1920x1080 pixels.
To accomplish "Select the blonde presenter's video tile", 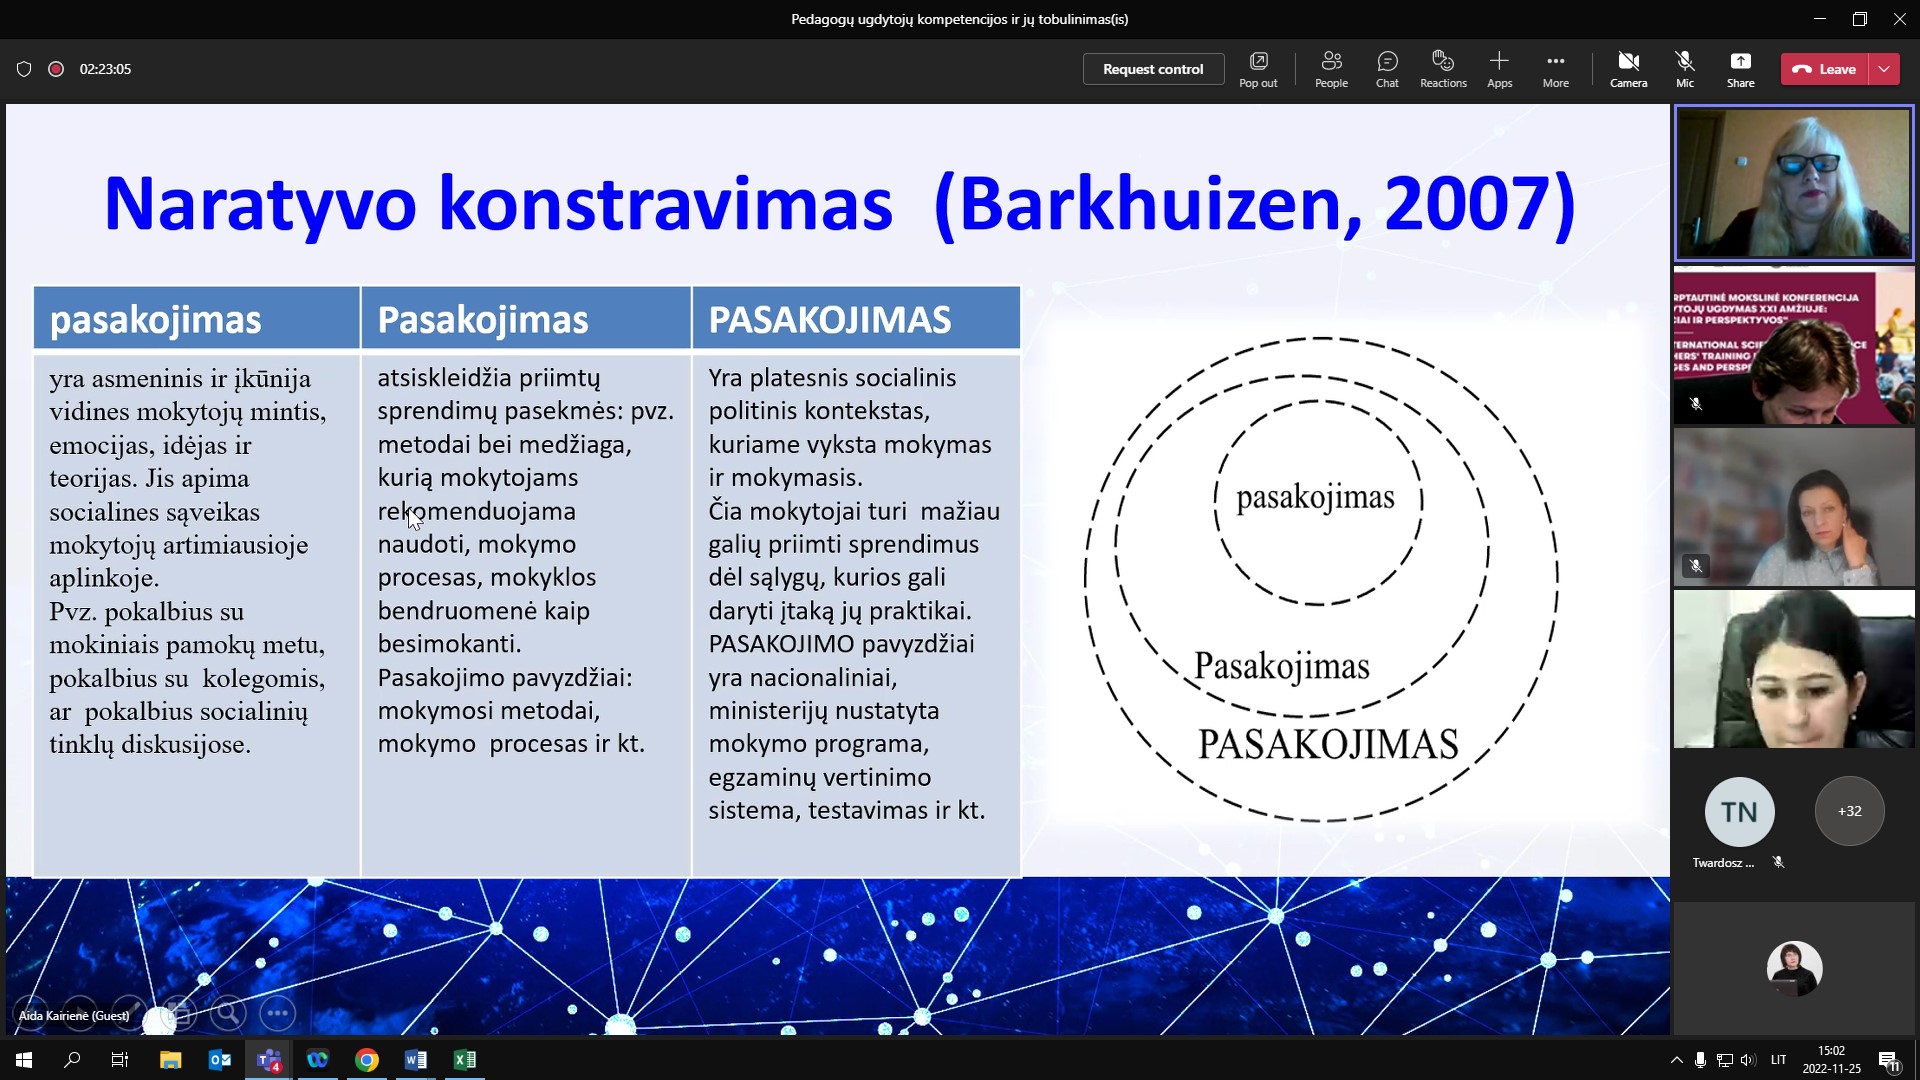I will pyautogui.click(x=1794, y=183).
